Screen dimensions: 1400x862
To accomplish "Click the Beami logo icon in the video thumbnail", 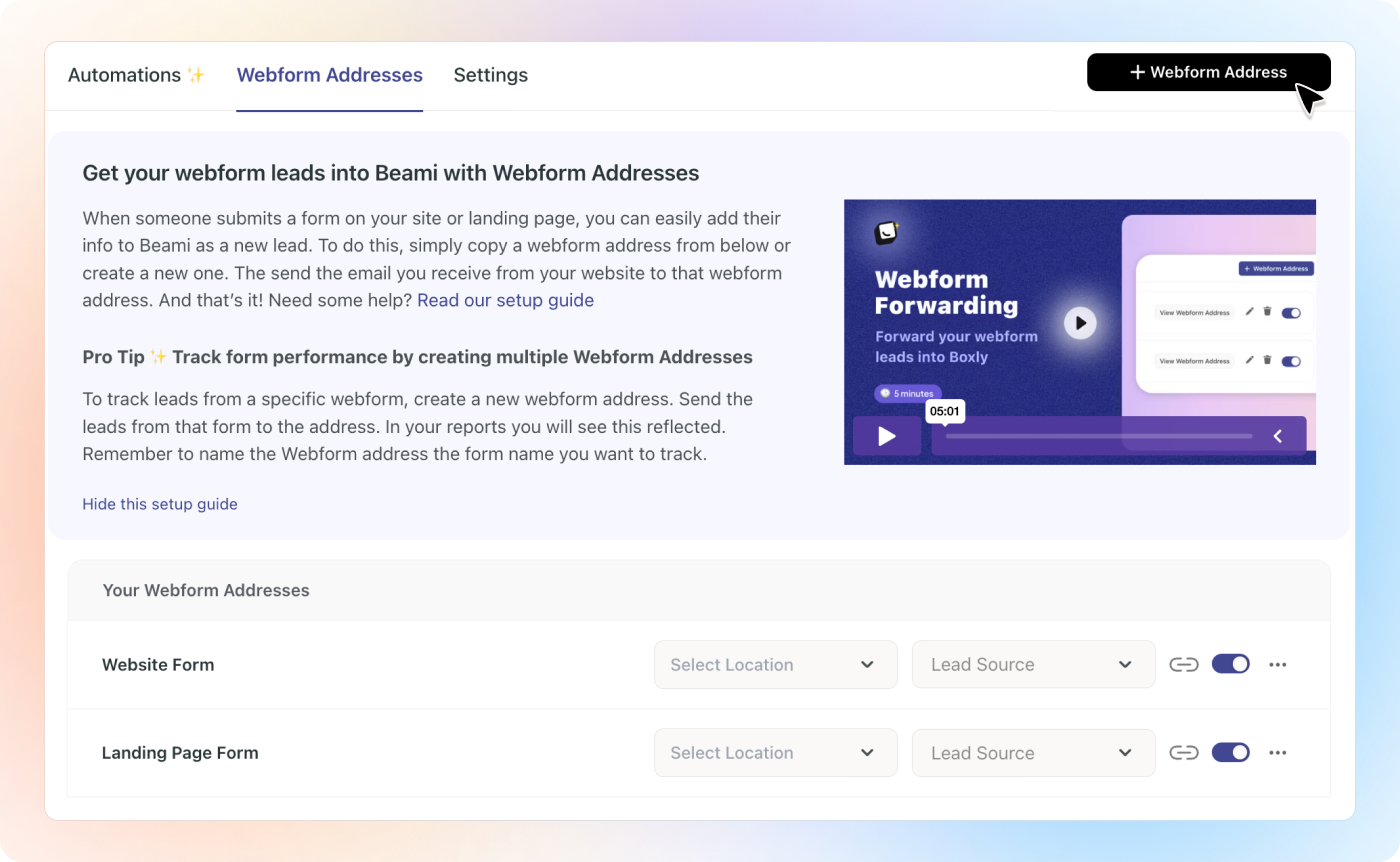I will (886, 232).
